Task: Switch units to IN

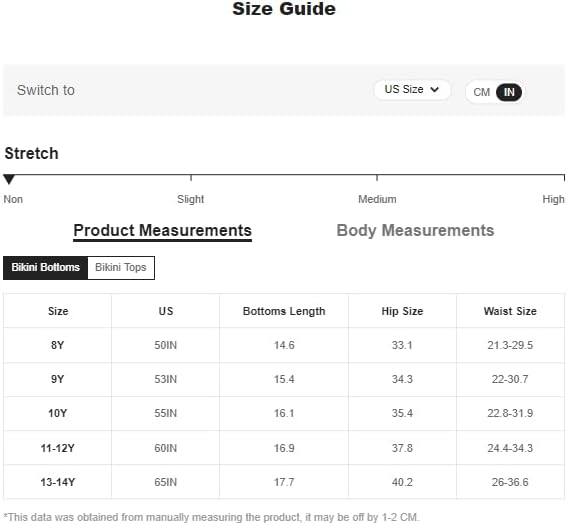Action: click(509, 92)
